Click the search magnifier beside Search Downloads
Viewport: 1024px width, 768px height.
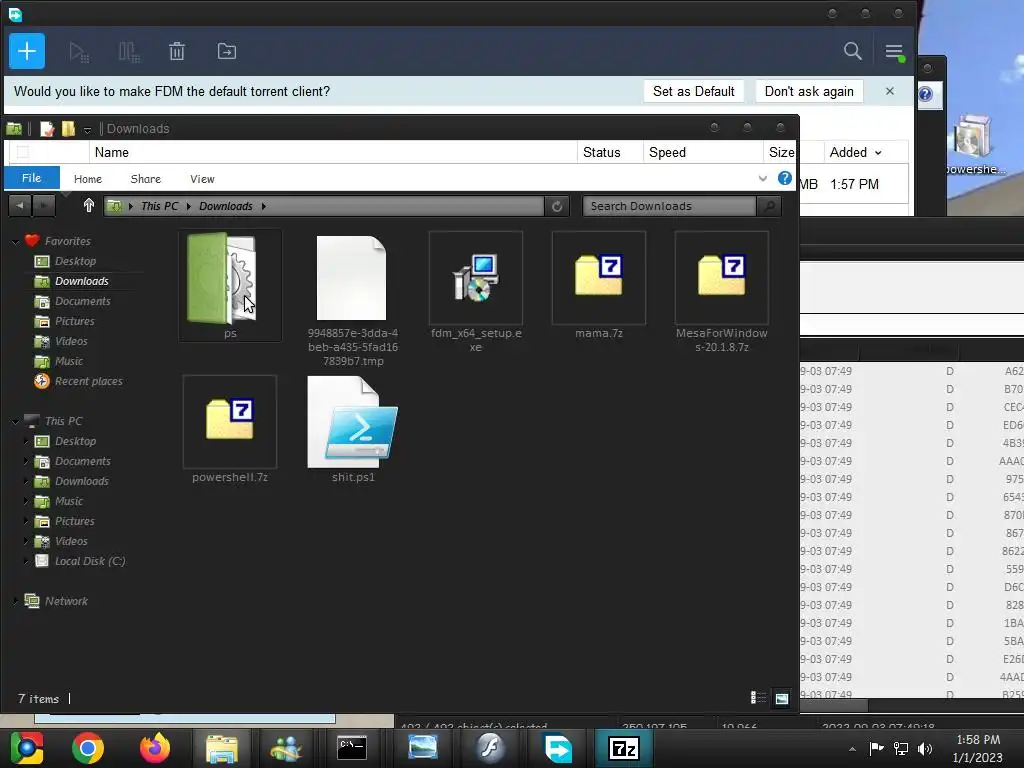[769, 206]
